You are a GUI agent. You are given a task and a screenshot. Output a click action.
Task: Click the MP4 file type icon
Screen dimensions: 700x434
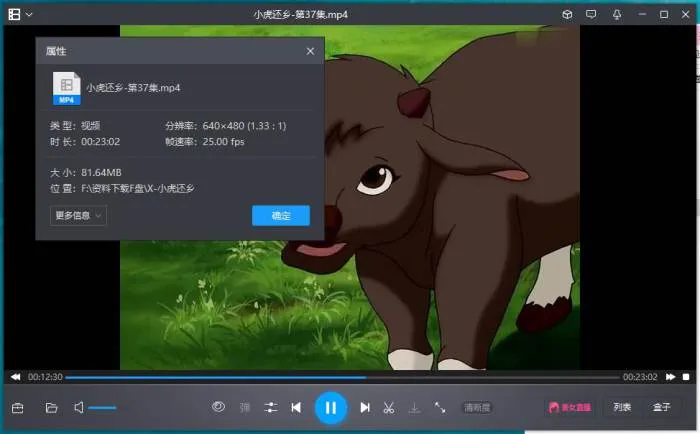[x=67, y=88]
